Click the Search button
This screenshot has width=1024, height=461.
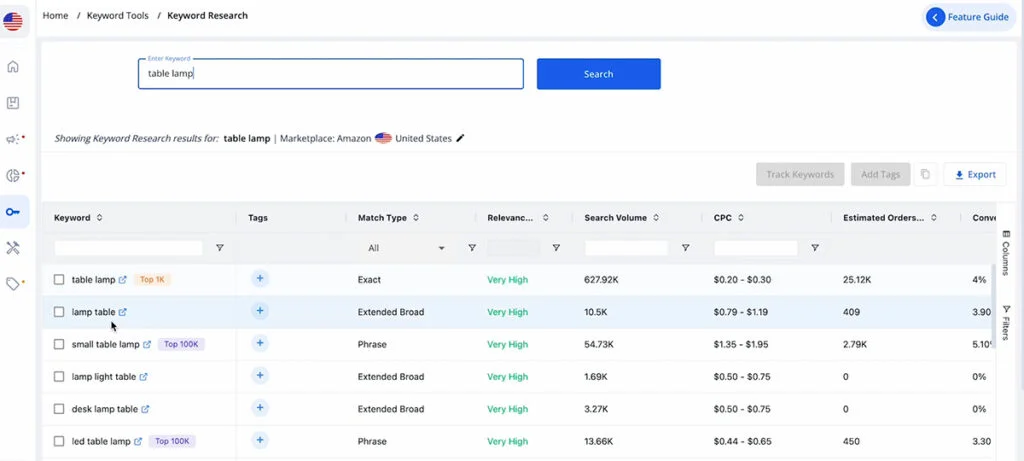(x=599, y=74)
